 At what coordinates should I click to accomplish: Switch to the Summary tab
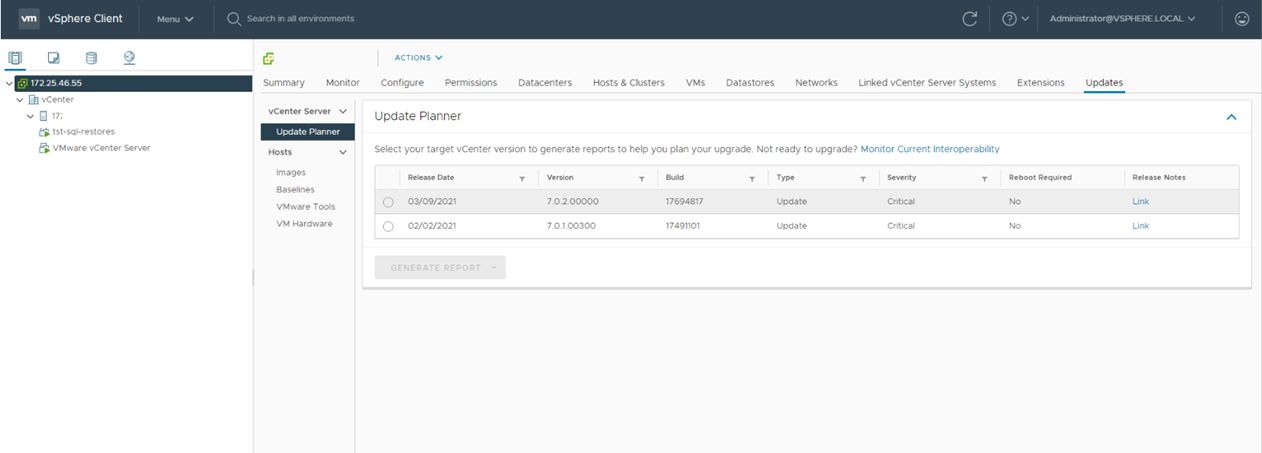(284, 83)
